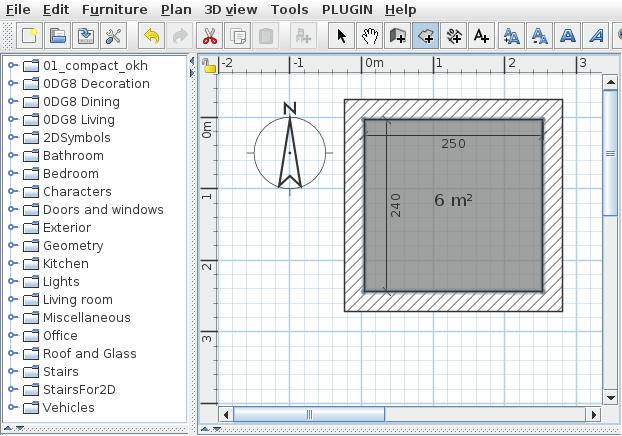Toggle bold text style icon
The height and width of the screenshot is (436, 622).
568,36
